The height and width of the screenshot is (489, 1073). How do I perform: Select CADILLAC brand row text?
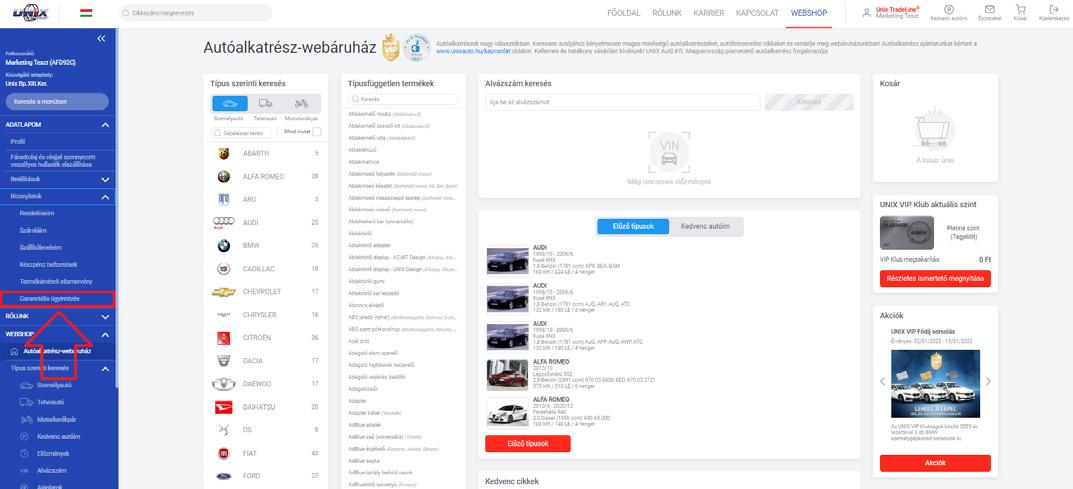(x=258, y=269)
